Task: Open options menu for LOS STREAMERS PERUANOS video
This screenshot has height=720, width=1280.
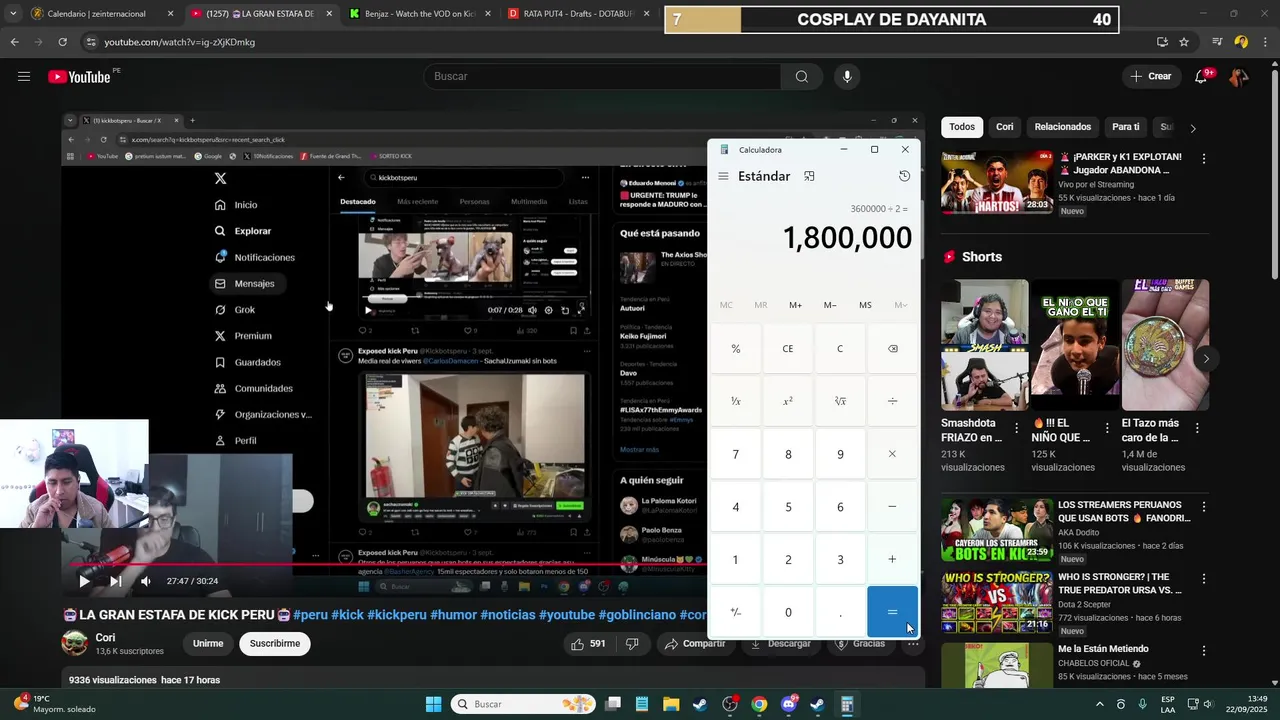Action: tap(1204, 507)
